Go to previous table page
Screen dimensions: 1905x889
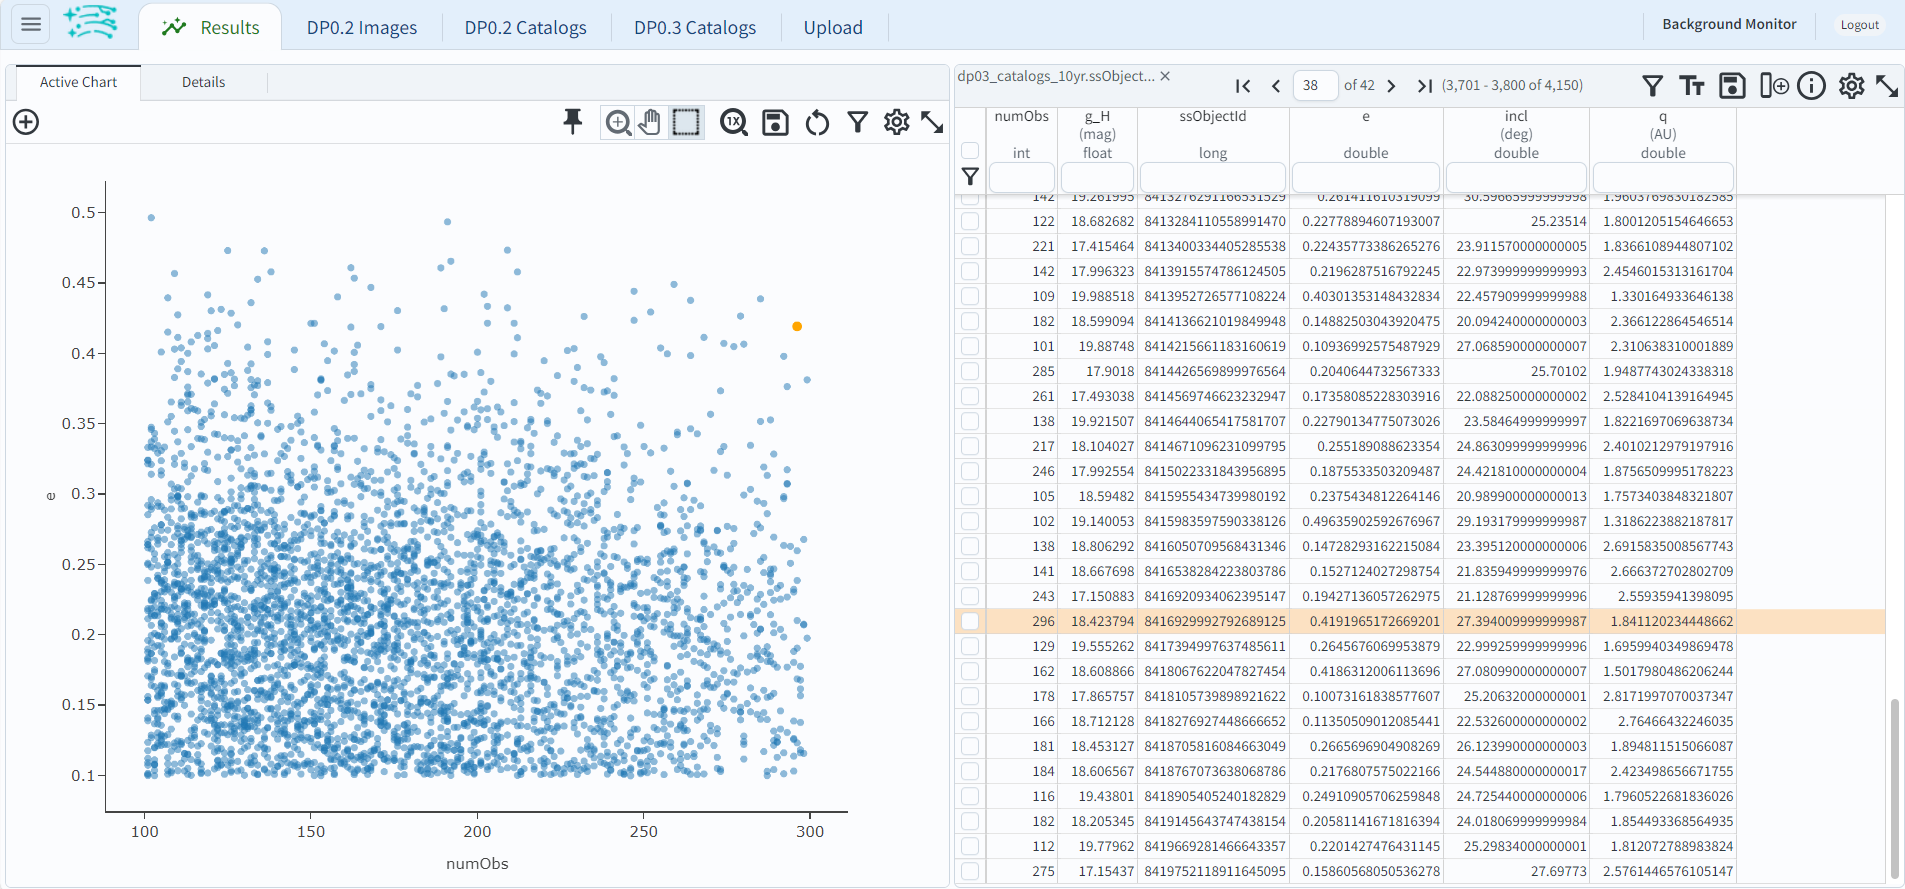click(x=1276, y=86)
